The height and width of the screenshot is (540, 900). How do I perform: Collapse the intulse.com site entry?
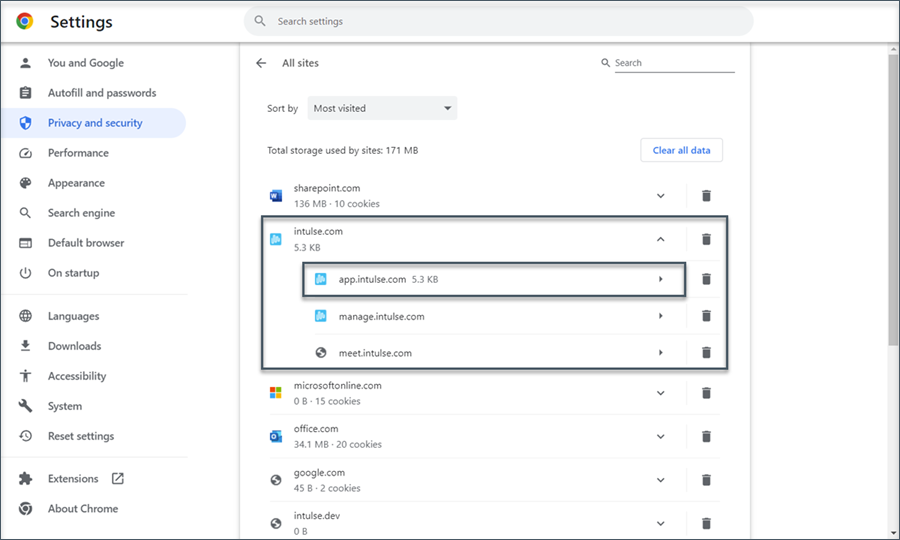click(x=661, y=239)
